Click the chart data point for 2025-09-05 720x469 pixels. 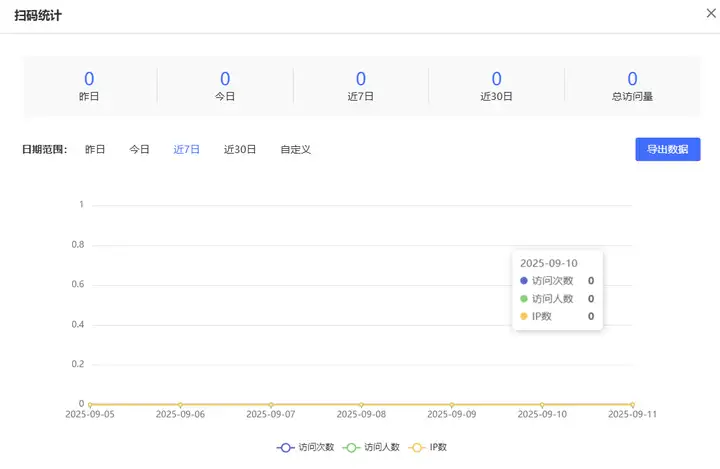[x=90, y=405]
